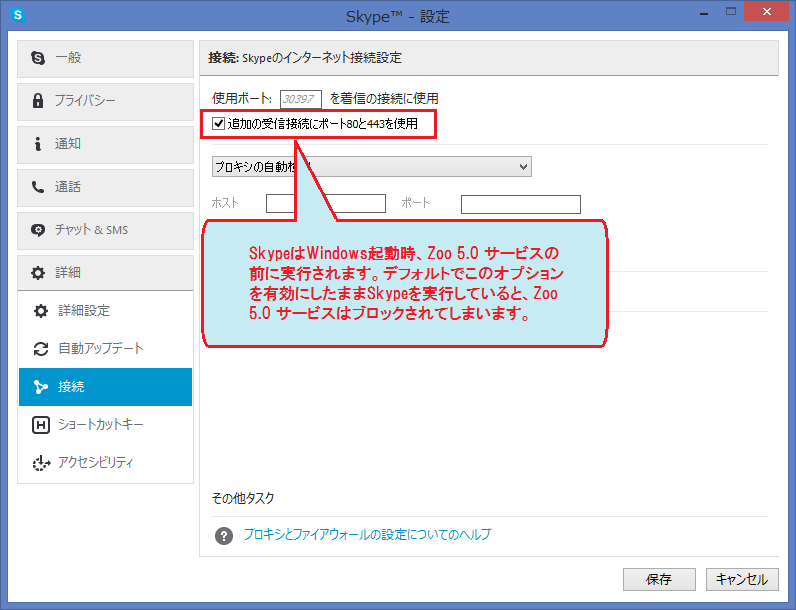Image resolution: width=796 pixels, height=610 pixels.
Task: Click the proxy ポート input field
Action: pos(521,204)
